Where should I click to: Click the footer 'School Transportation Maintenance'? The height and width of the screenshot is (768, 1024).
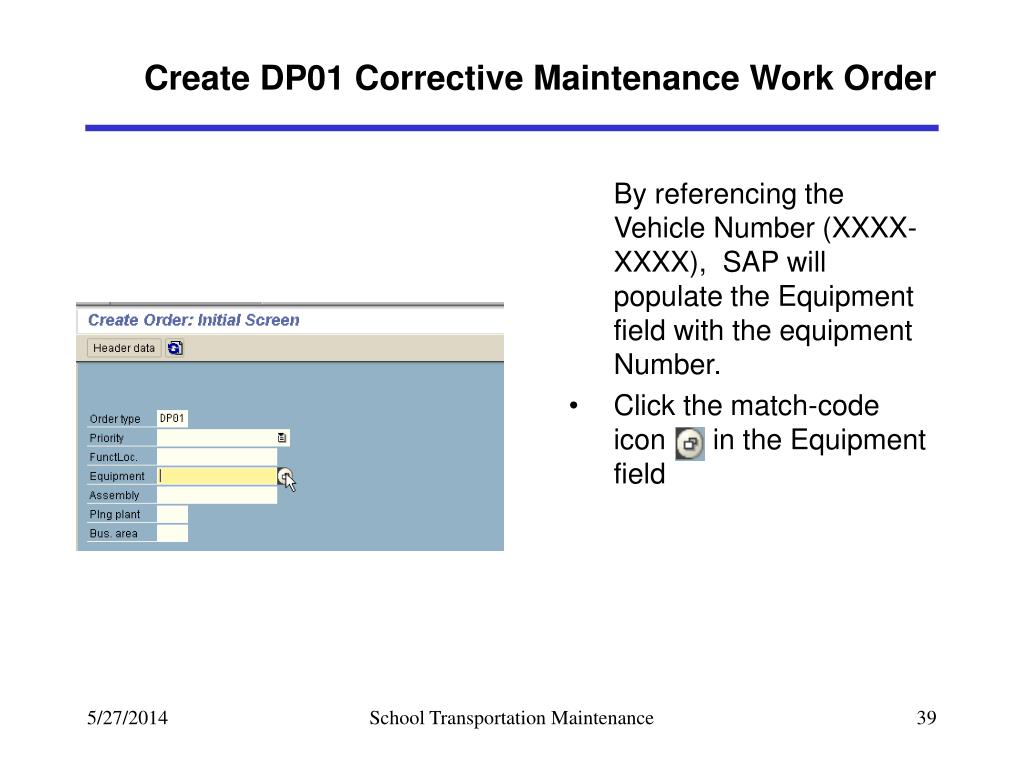pyautogui.click(x=511, y=718)
